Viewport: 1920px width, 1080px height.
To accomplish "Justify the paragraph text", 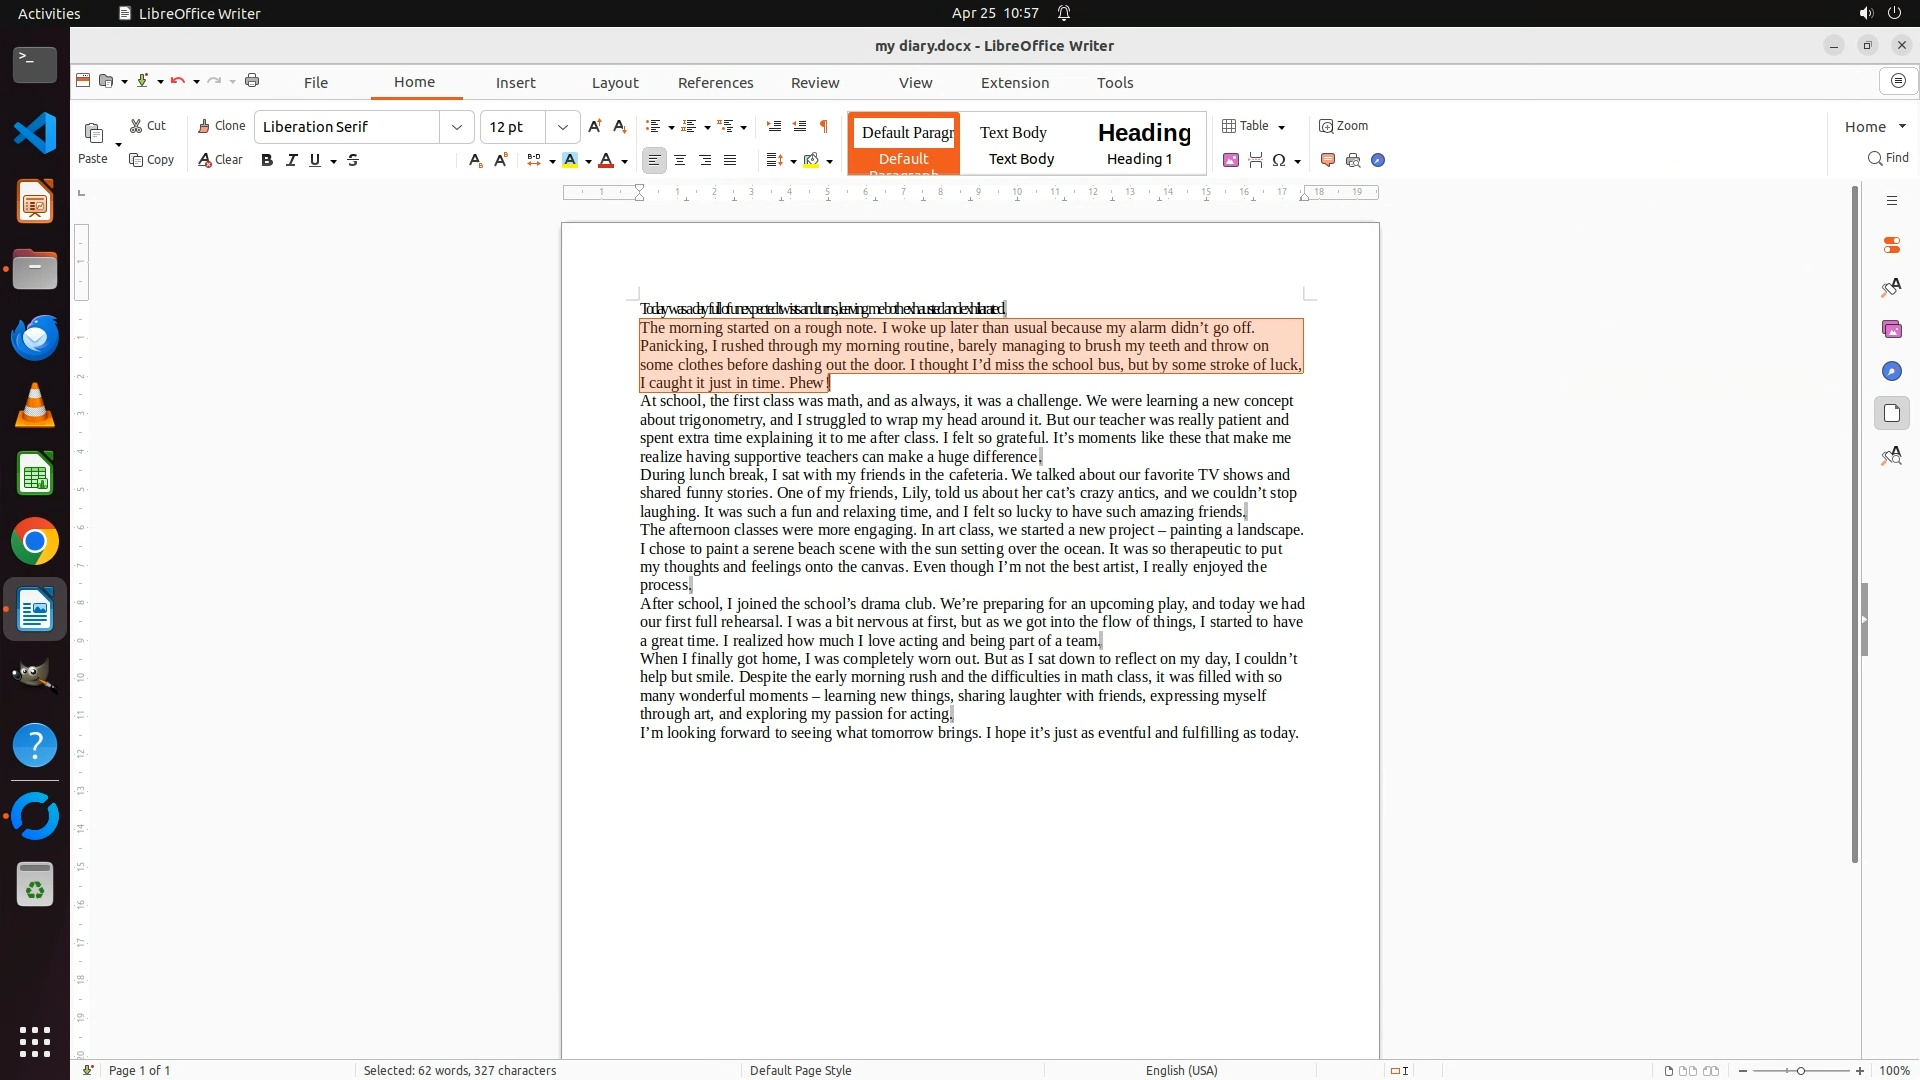I will 730,160.
